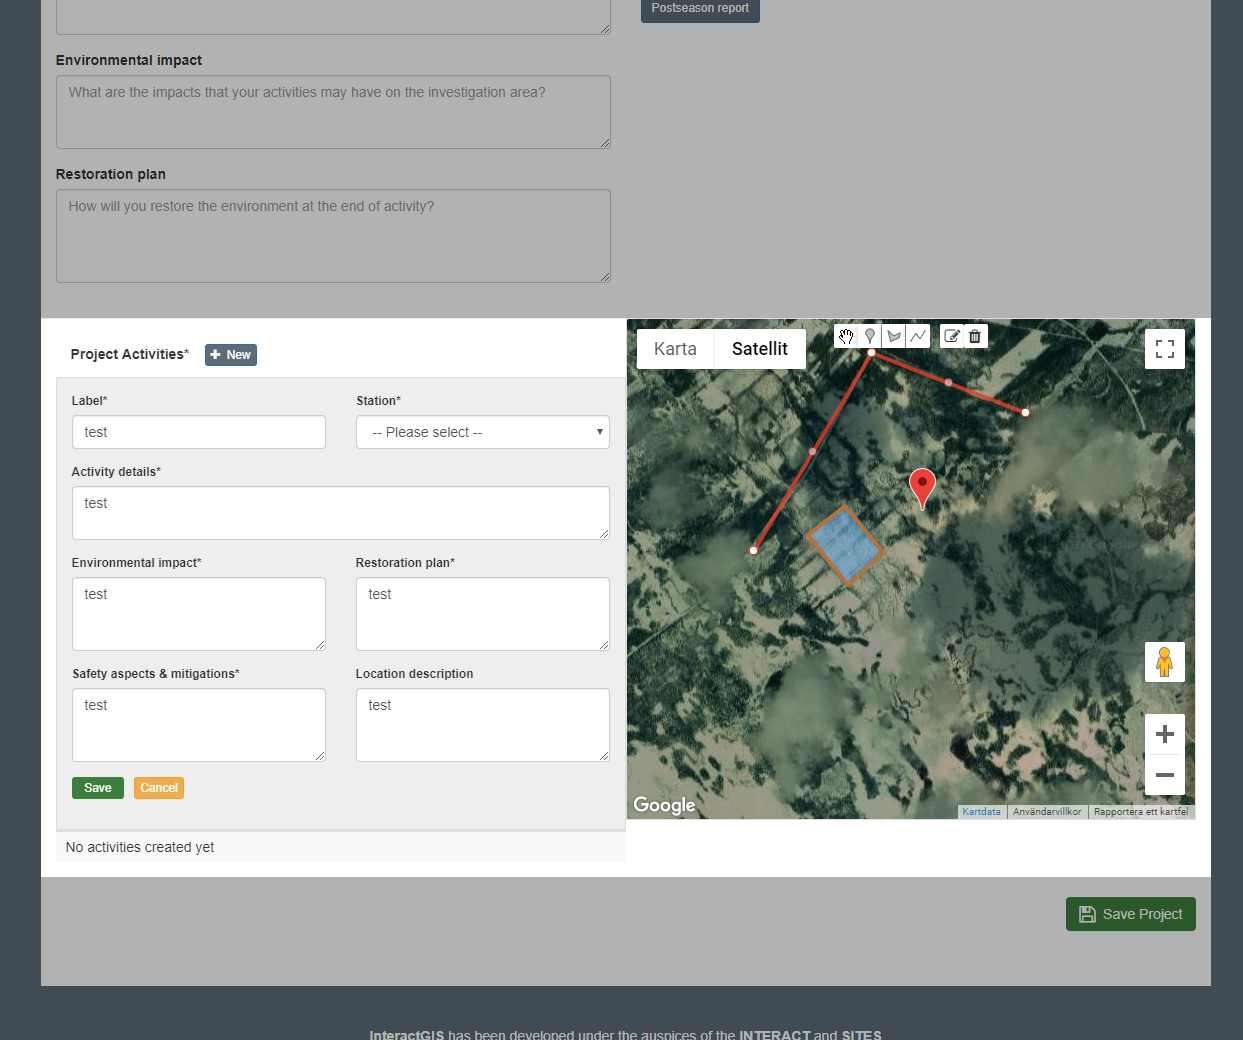Click the edit shape icon on map
Screen dimensions: 1243x1040
[x=952, y=336]
